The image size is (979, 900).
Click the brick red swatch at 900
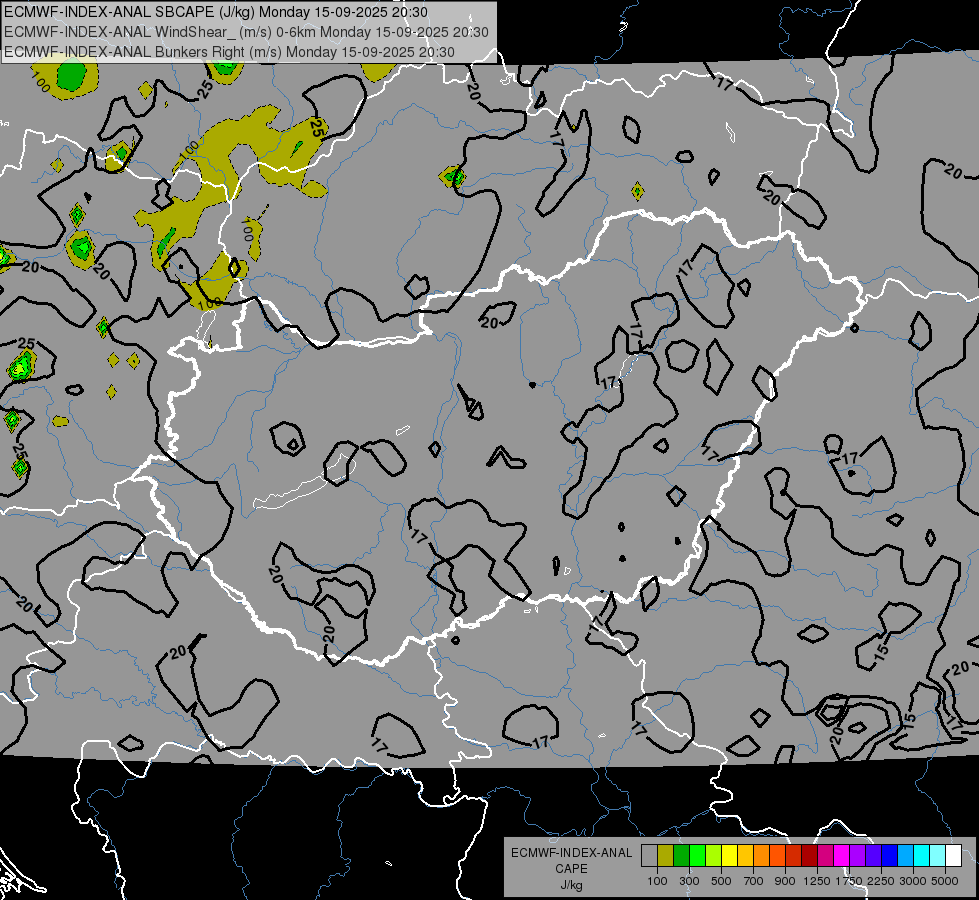(794, 855)
